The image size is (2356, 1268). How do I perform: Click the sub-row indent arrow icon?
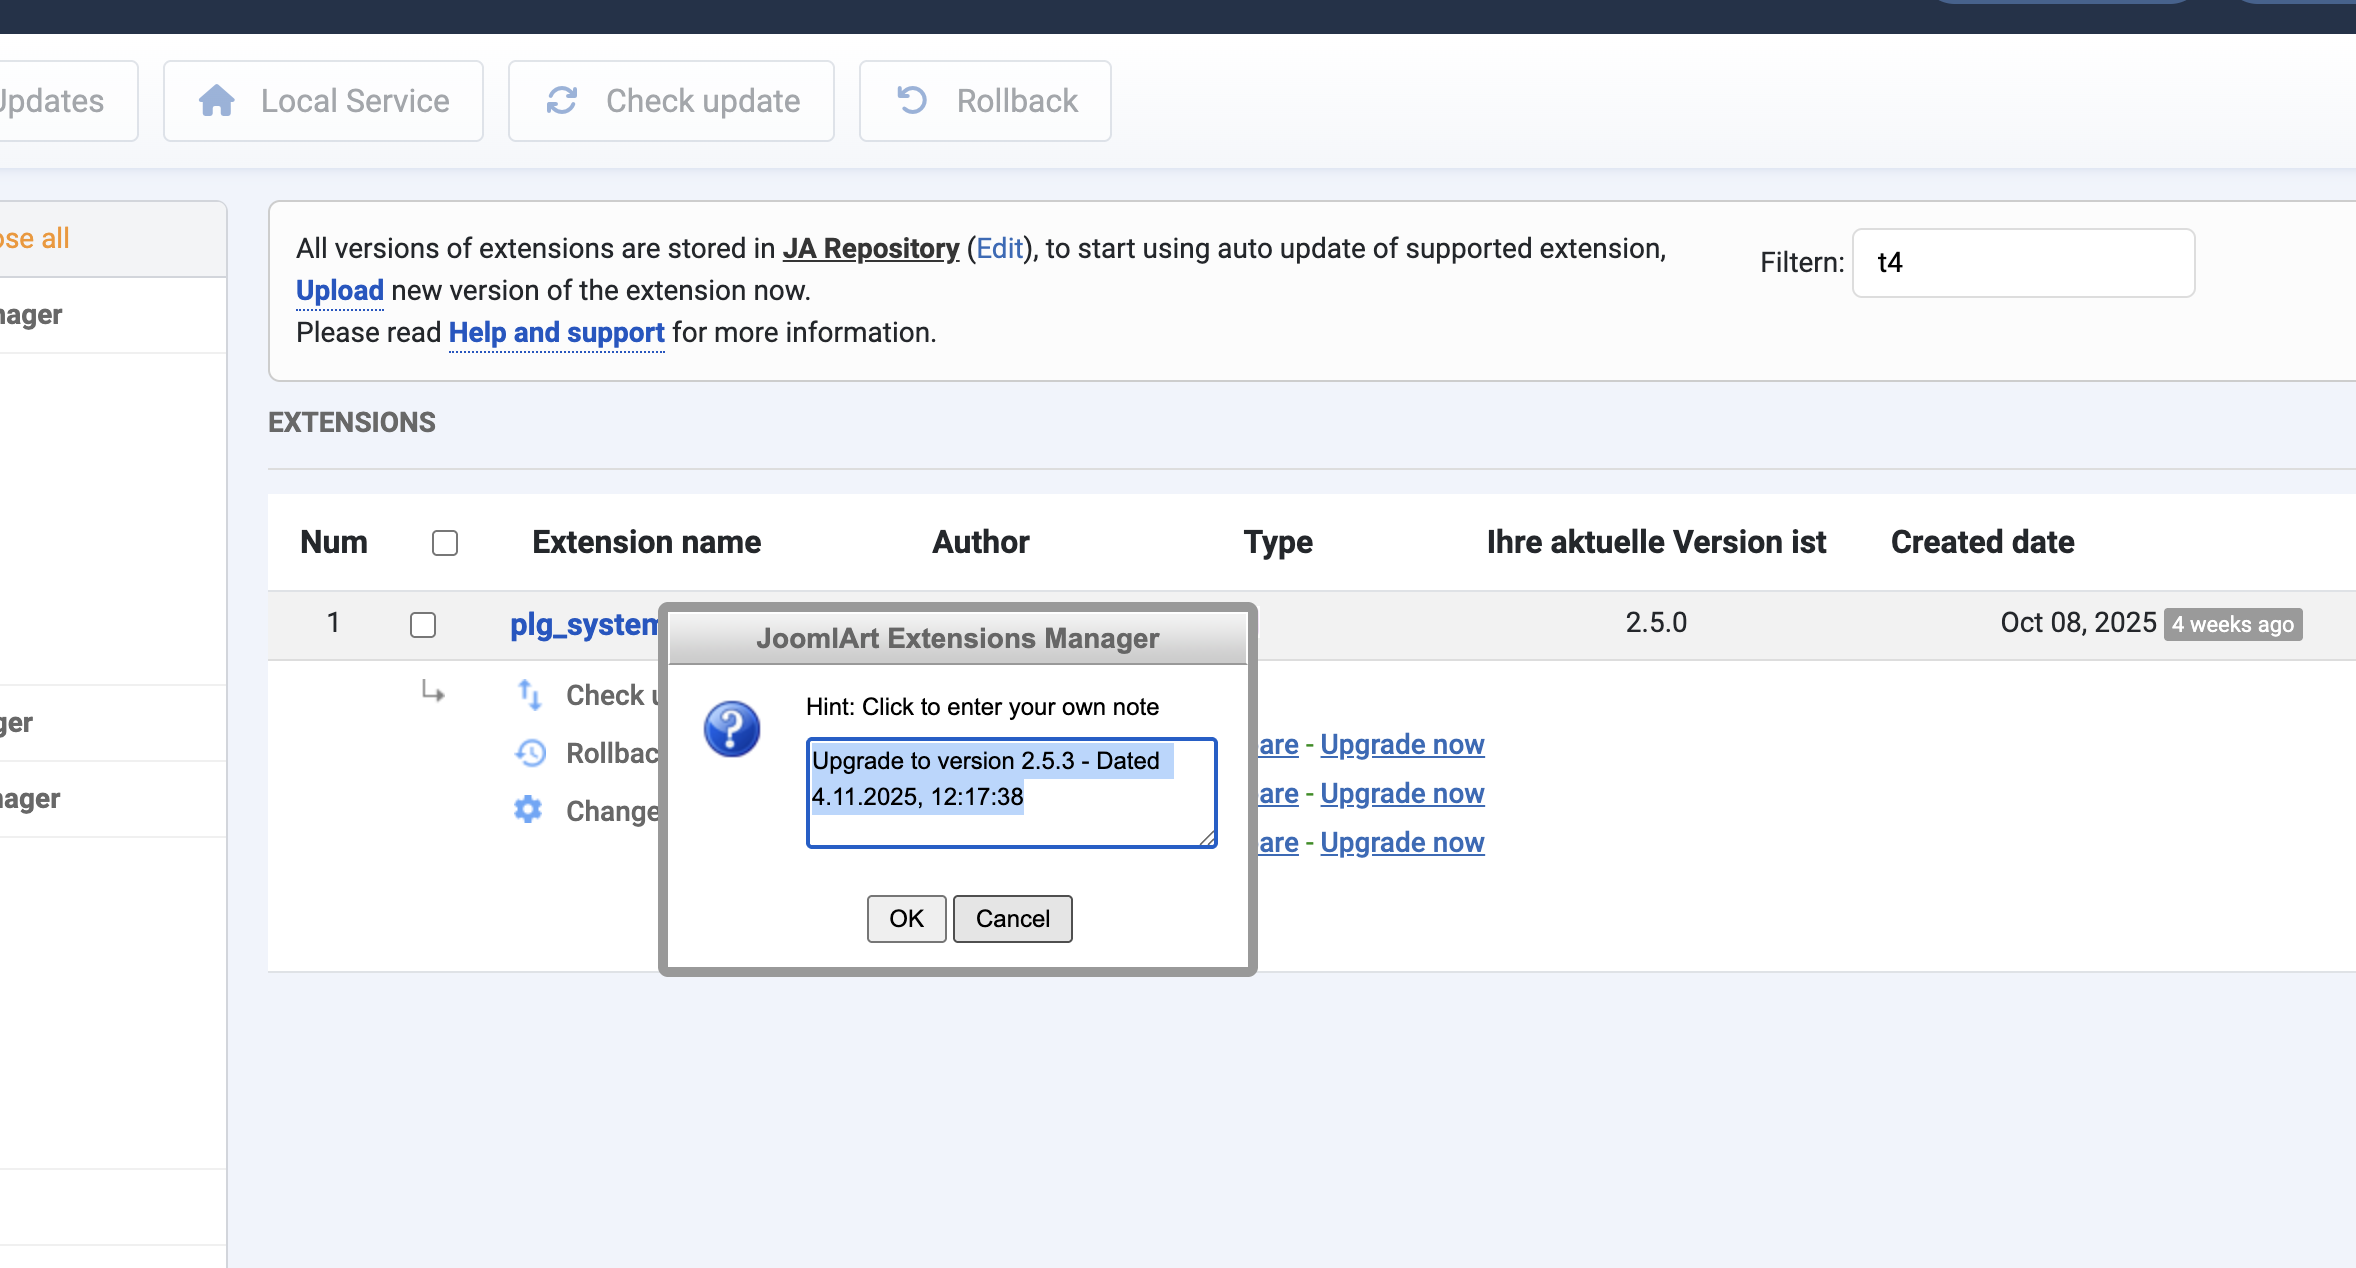click(x=433, y=691)
